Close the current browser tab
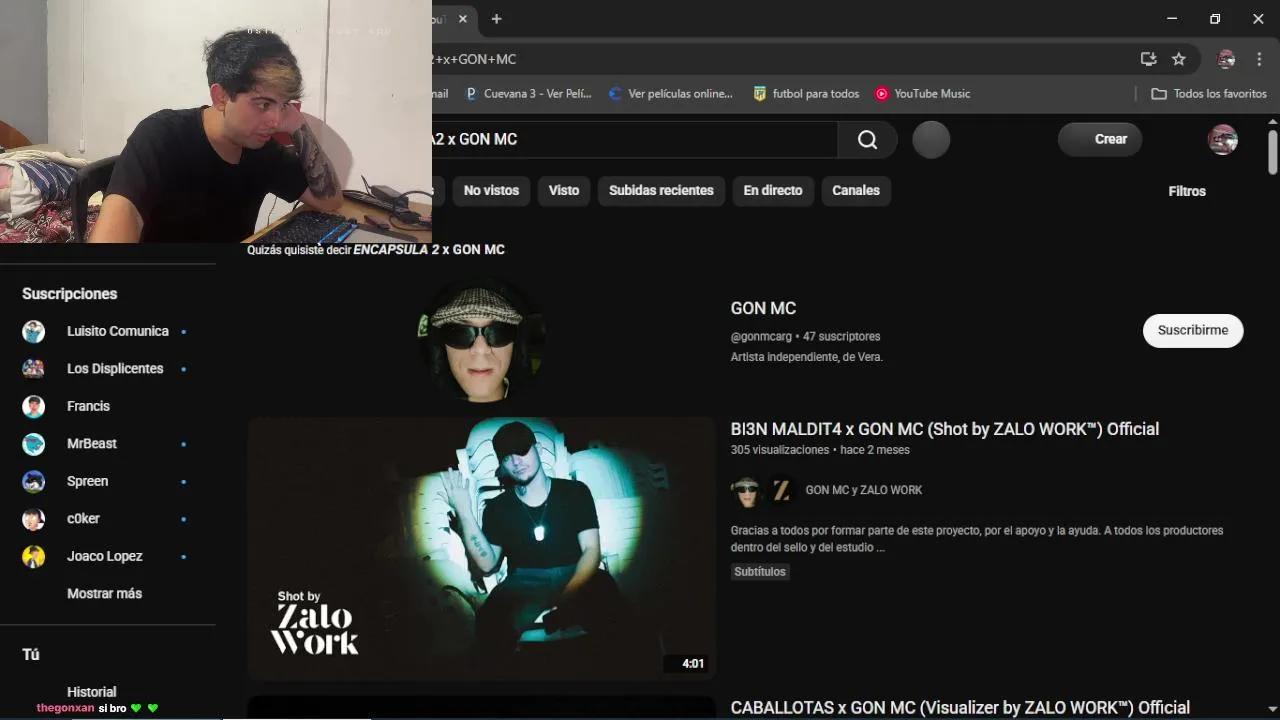Screen dimensions: 1280x720 click(x=463, y=19)
